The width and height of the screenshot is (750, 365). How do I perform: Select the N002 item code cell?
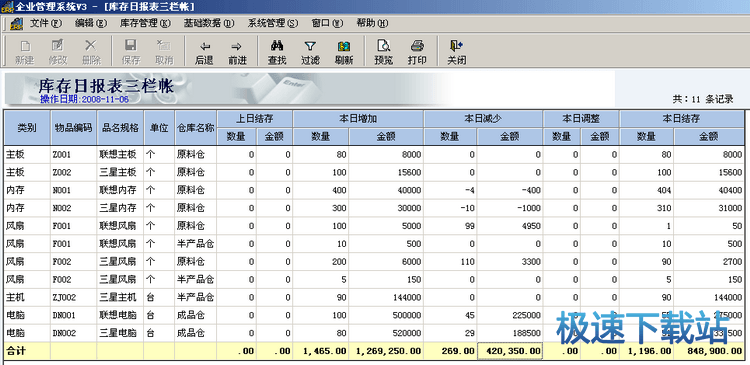tap(74, 208)
